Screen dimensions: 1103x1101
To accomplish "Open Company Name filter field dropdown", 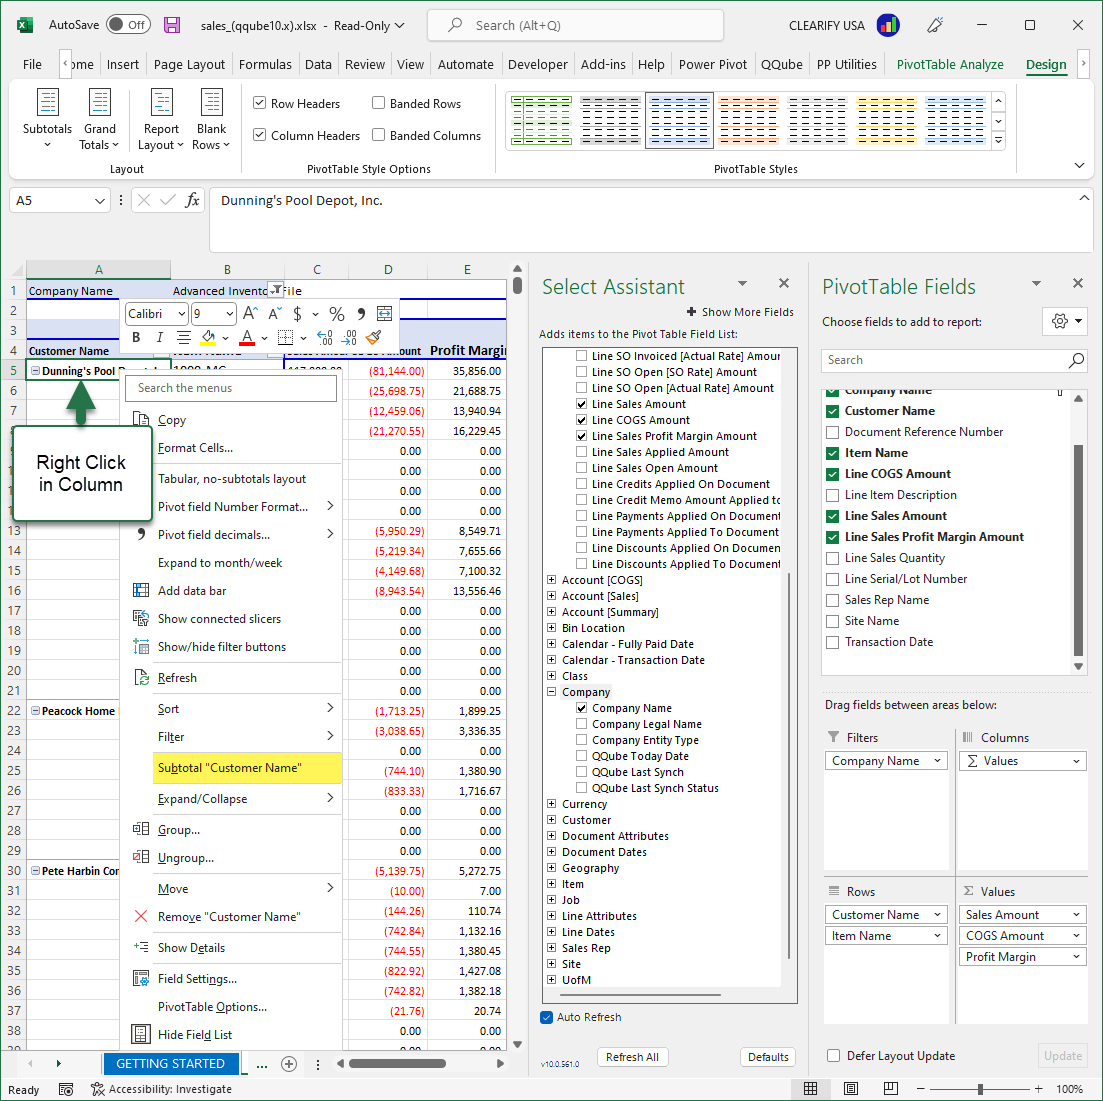I will [x=937, y=760].
